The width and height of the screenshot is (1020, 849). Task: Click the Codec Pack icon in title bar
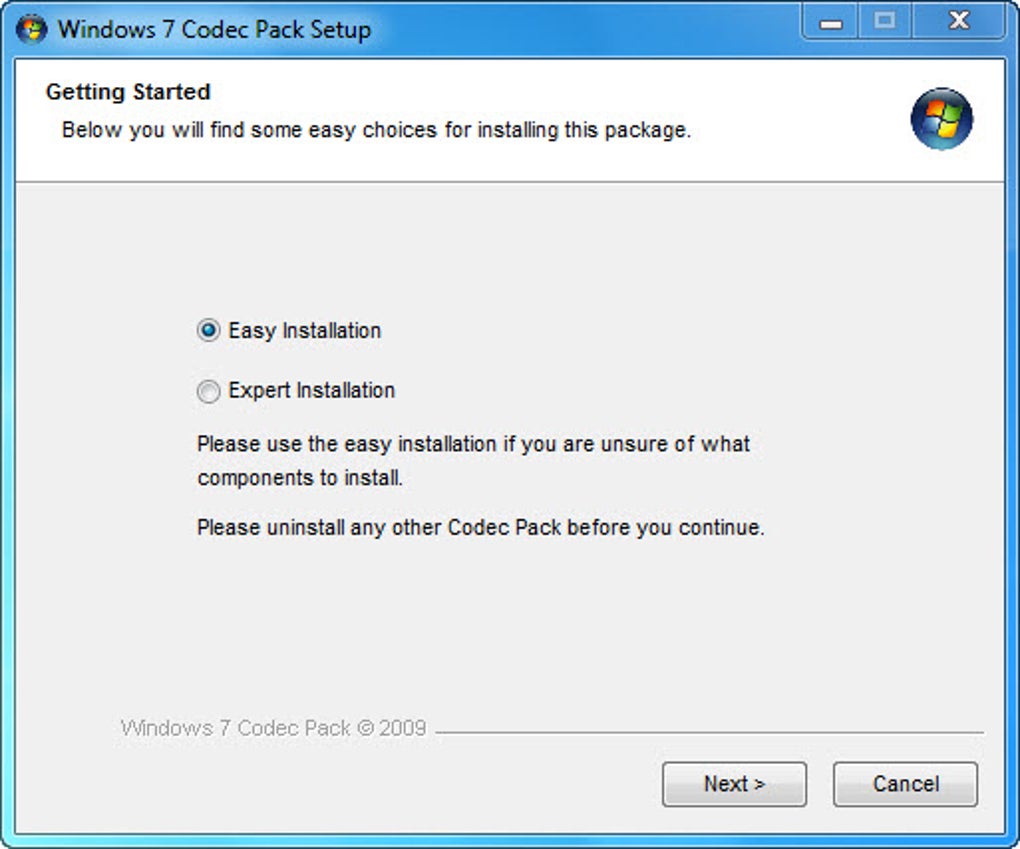pyautogui.click(x=31, y=28)
